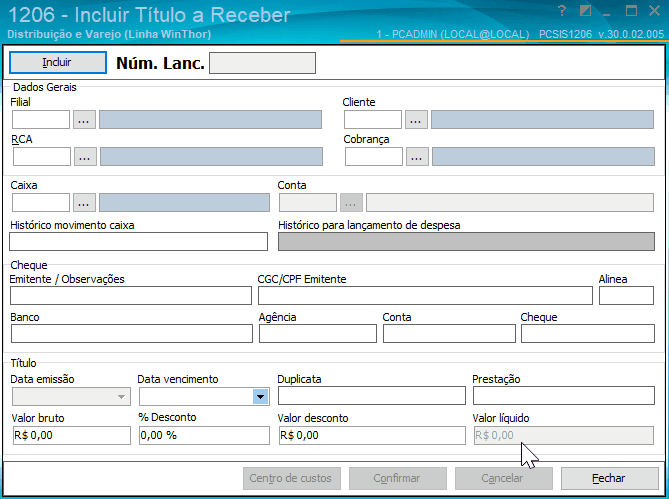Click the Fechar button
This screenshot has height=499, width=669.
tap(610, 479)
